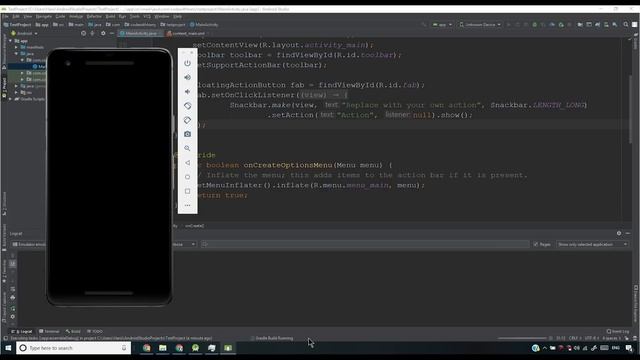Open the Edit menu
The height and width of the screenshot is (360, 640).
point(16,16)
